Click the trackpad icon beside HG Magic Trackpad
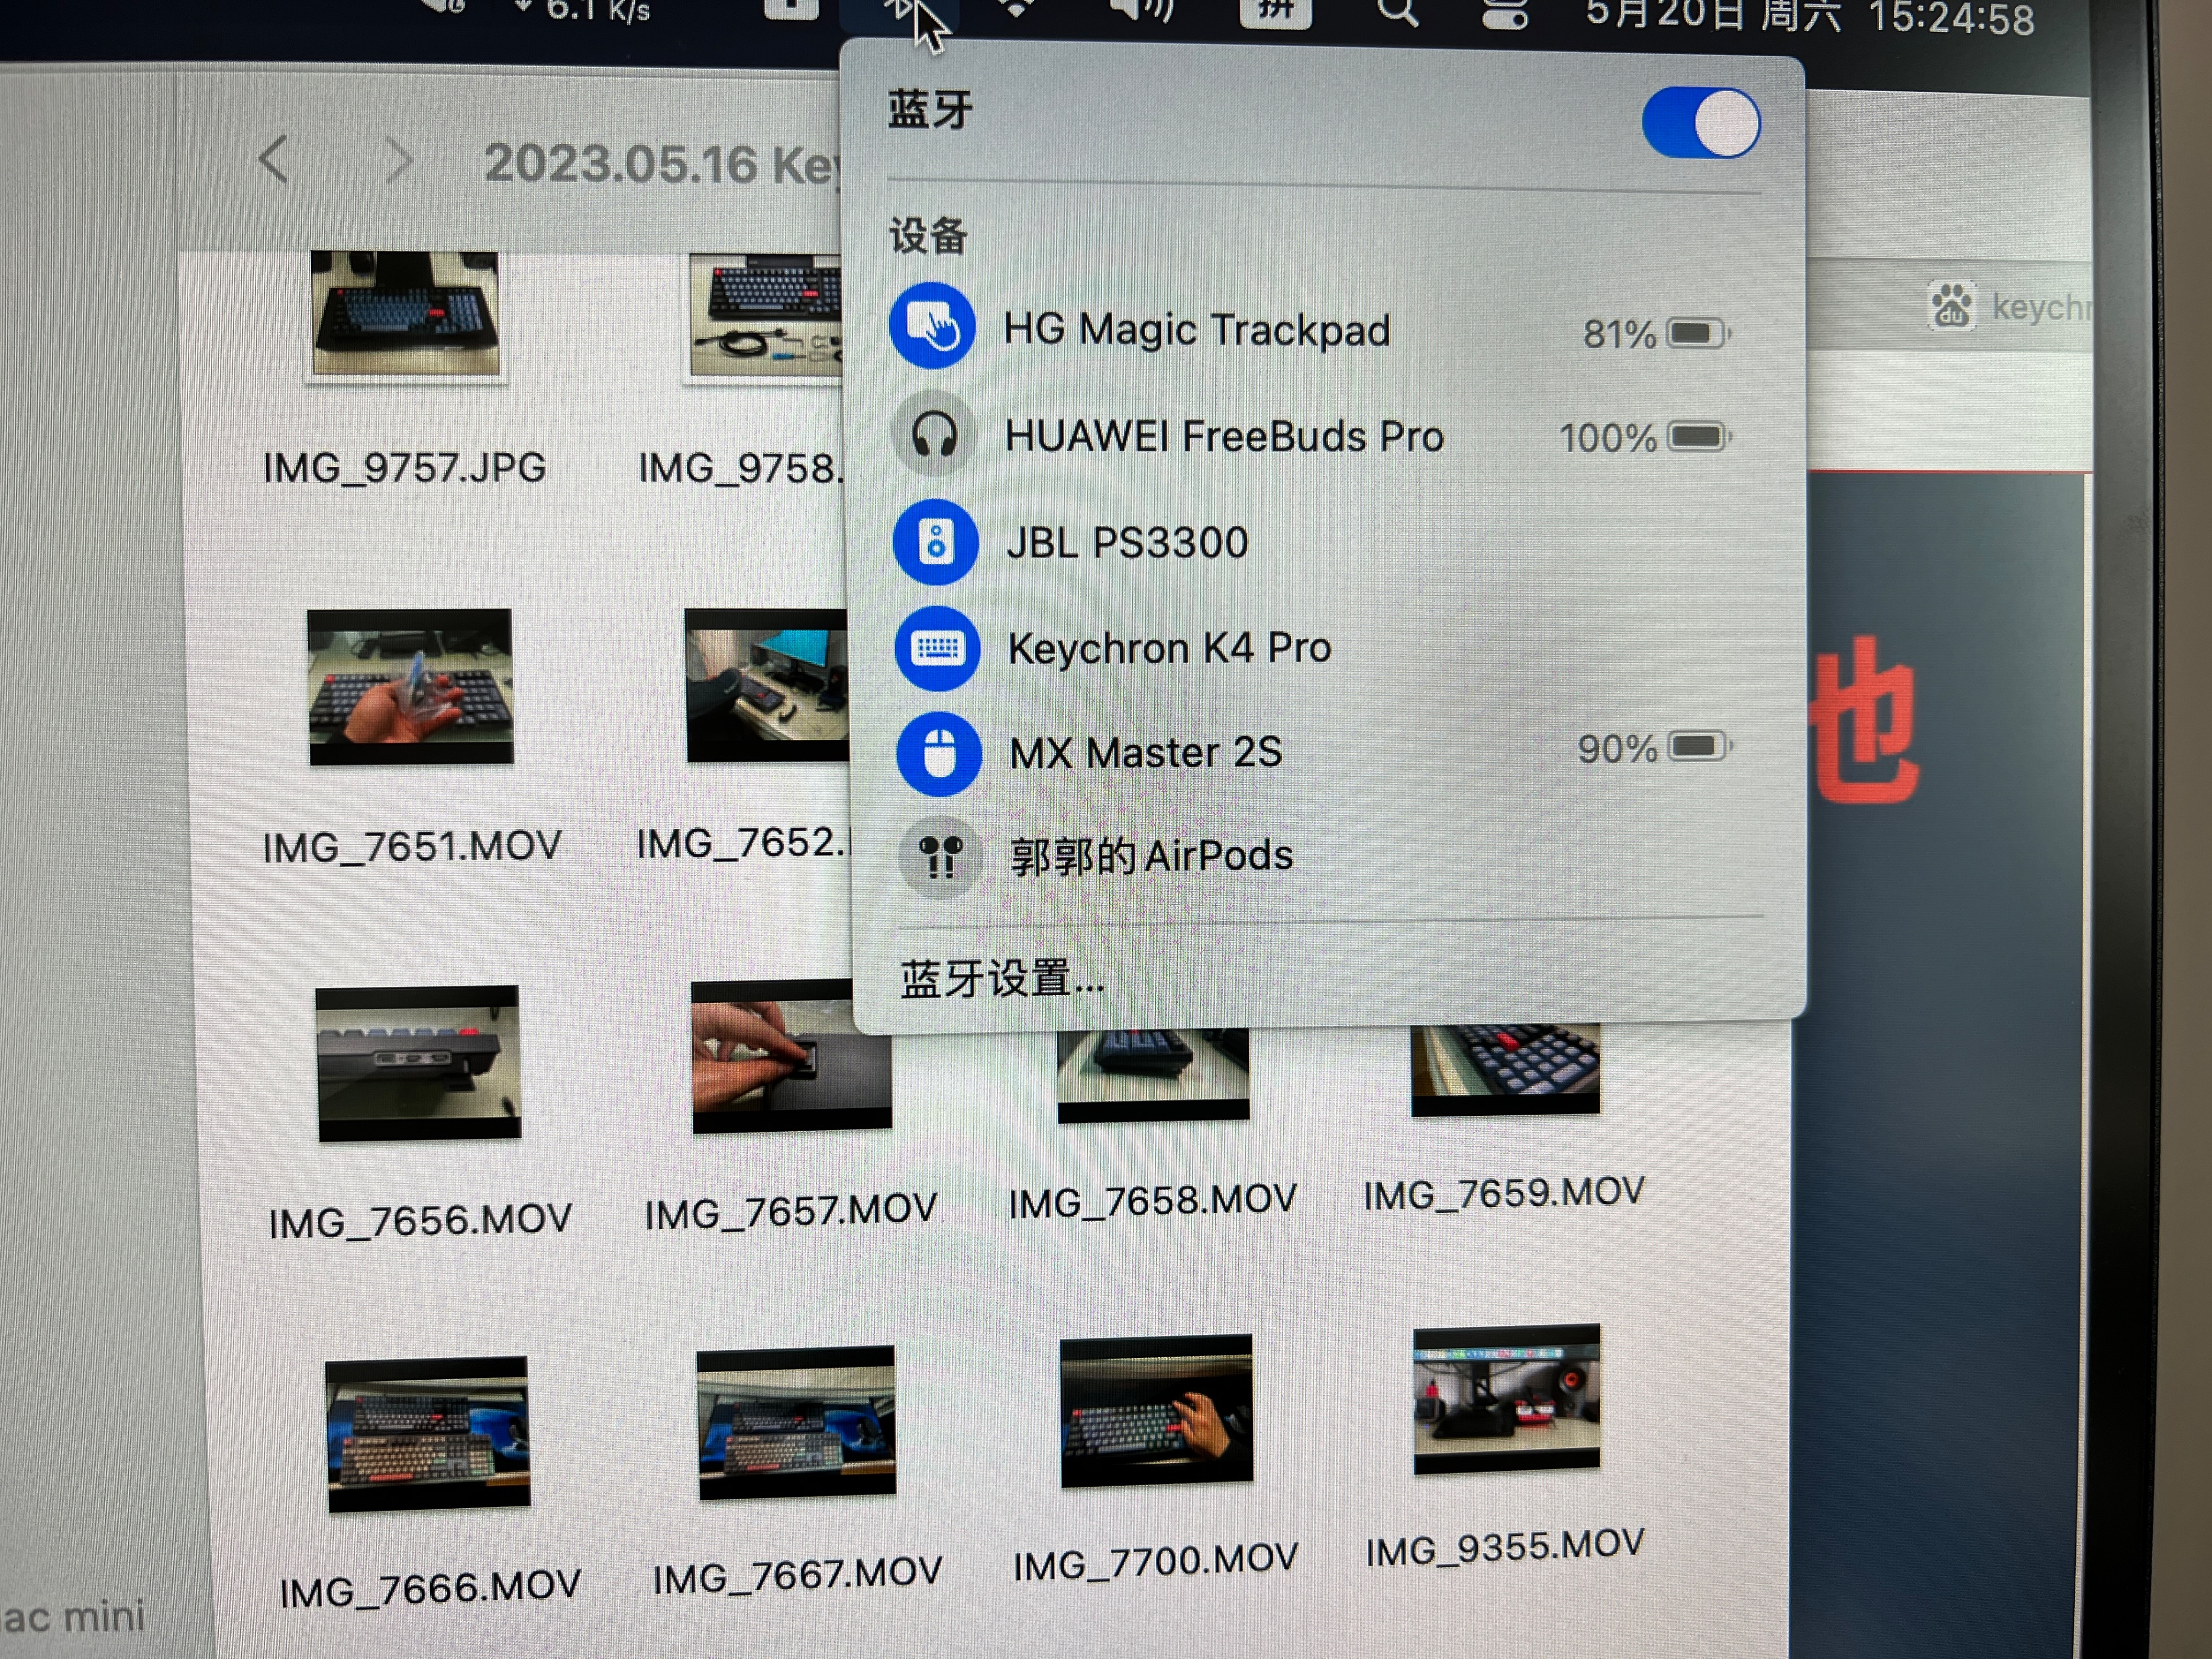The image size is (2212, 1659). click(933, 328)
